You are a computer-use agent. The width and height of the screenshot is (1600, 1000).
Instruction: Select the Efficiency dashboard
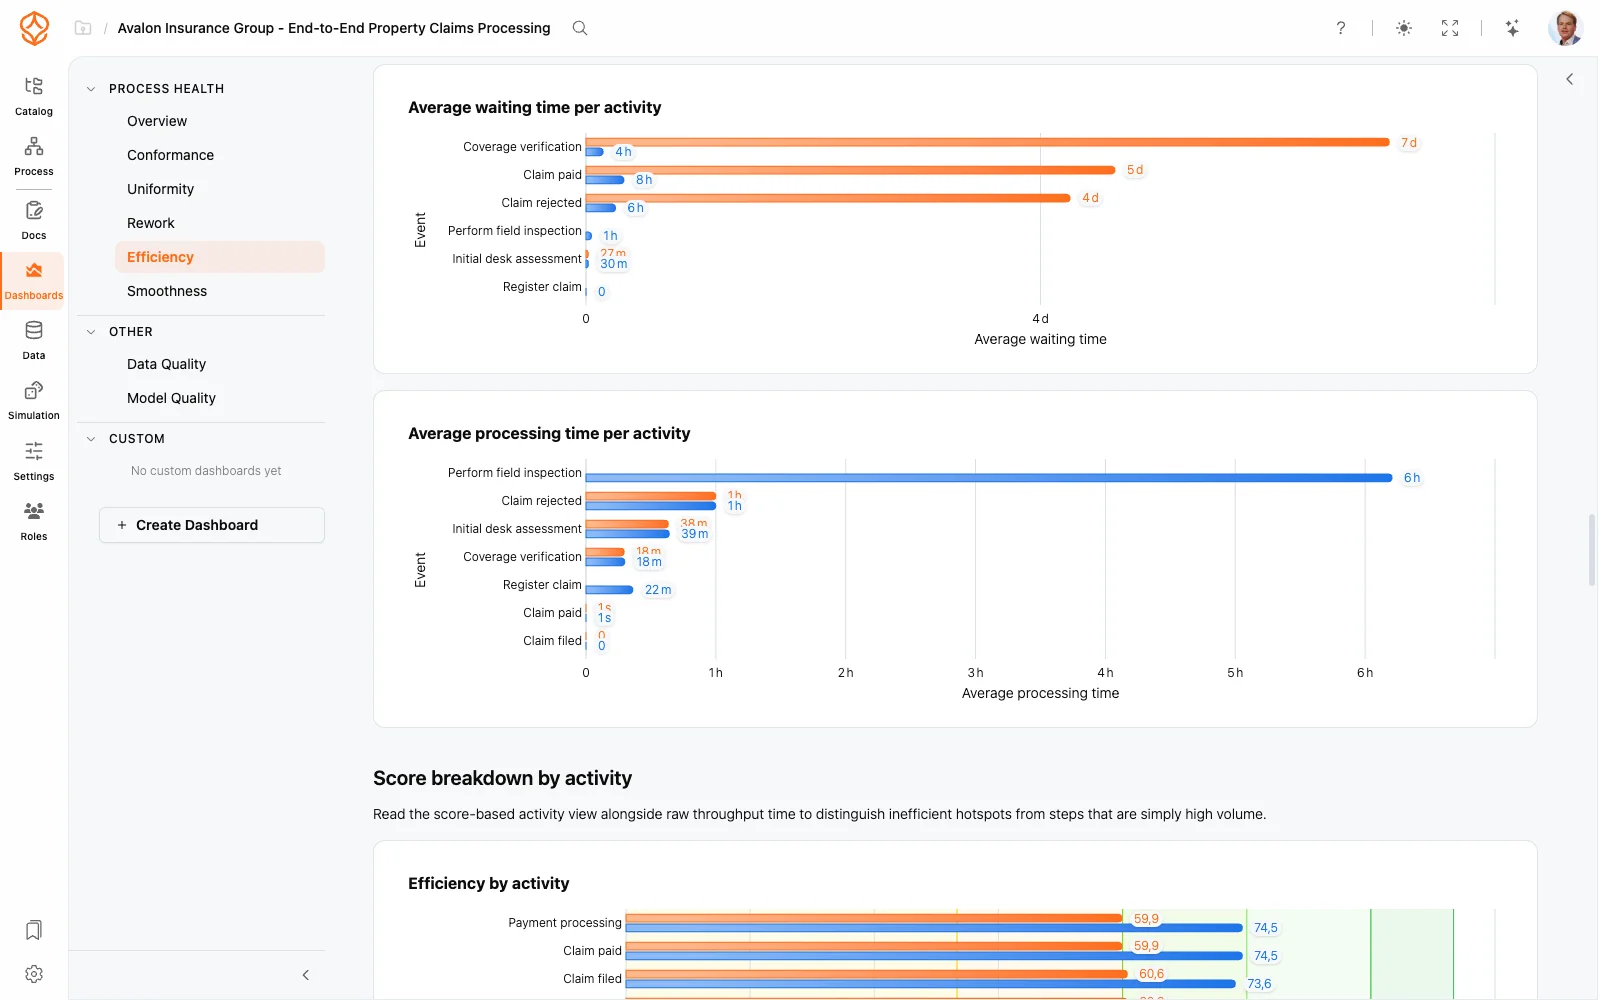tap(220, 257)
